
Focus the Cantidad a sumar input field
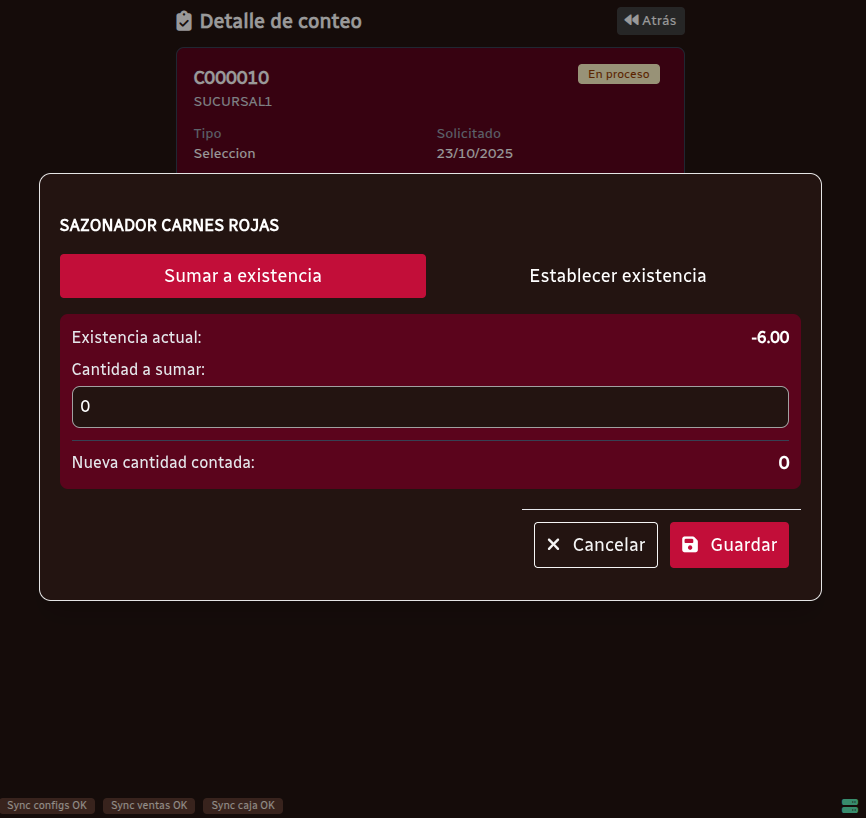pyautogui.click(x=430, y=407)
